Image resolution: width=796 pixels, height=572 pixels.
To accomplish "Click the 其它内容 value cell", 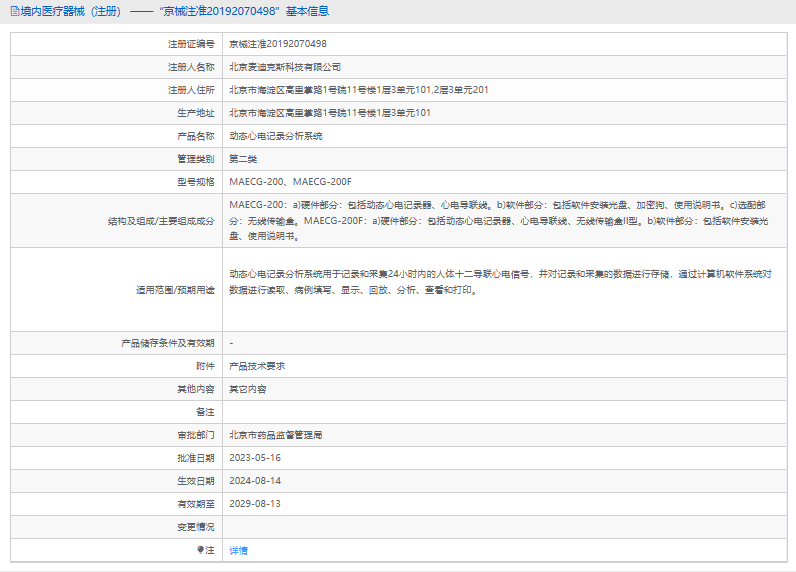I will pos(248,389).
